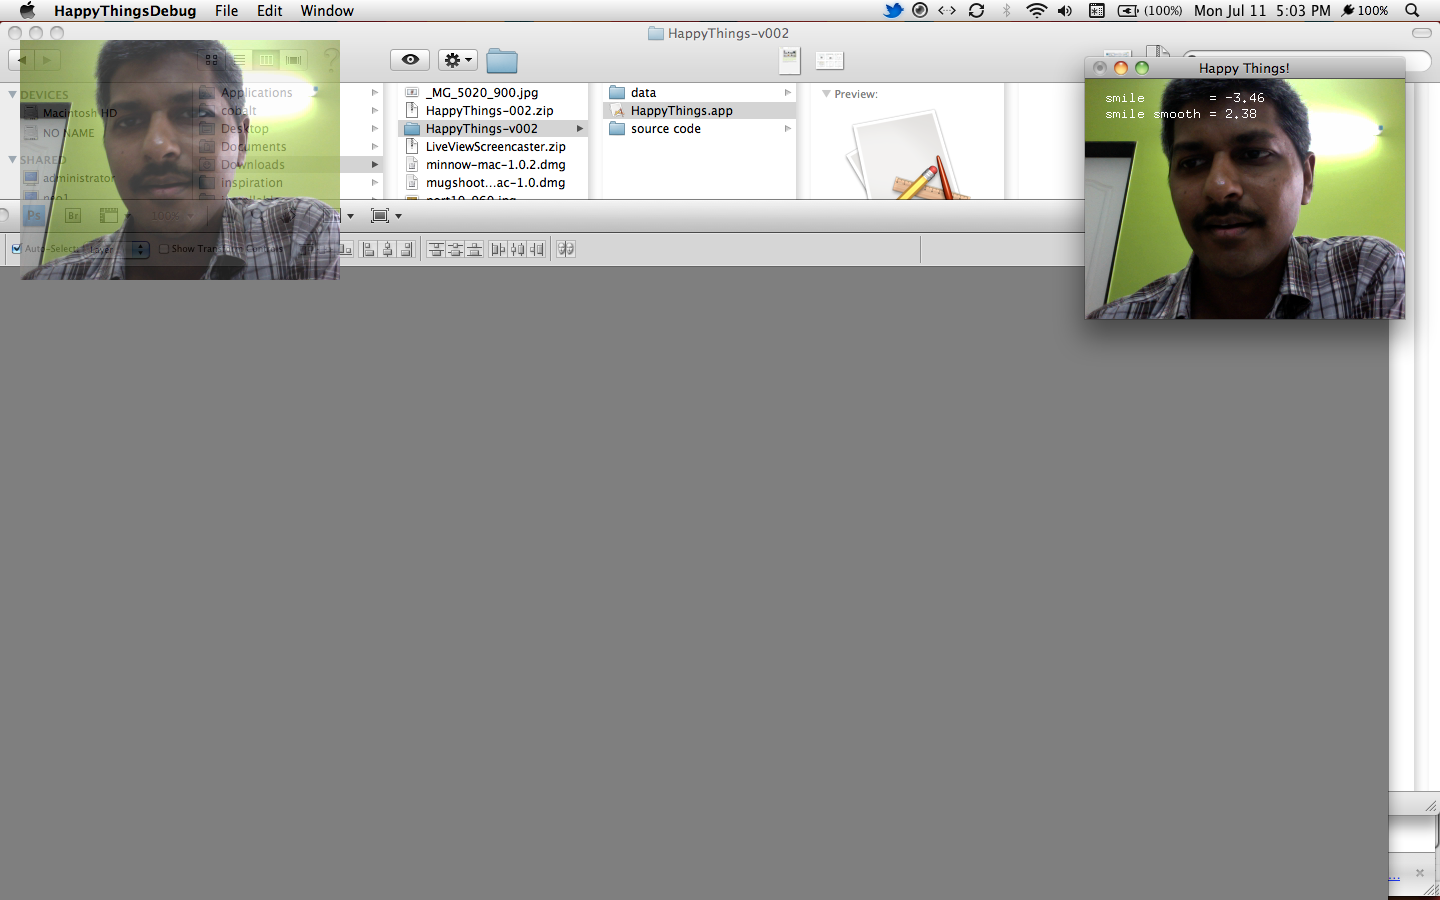Screen dimensions: 1440x900
Task: Switch Finder to list view
Action: (x=239, y=60)
